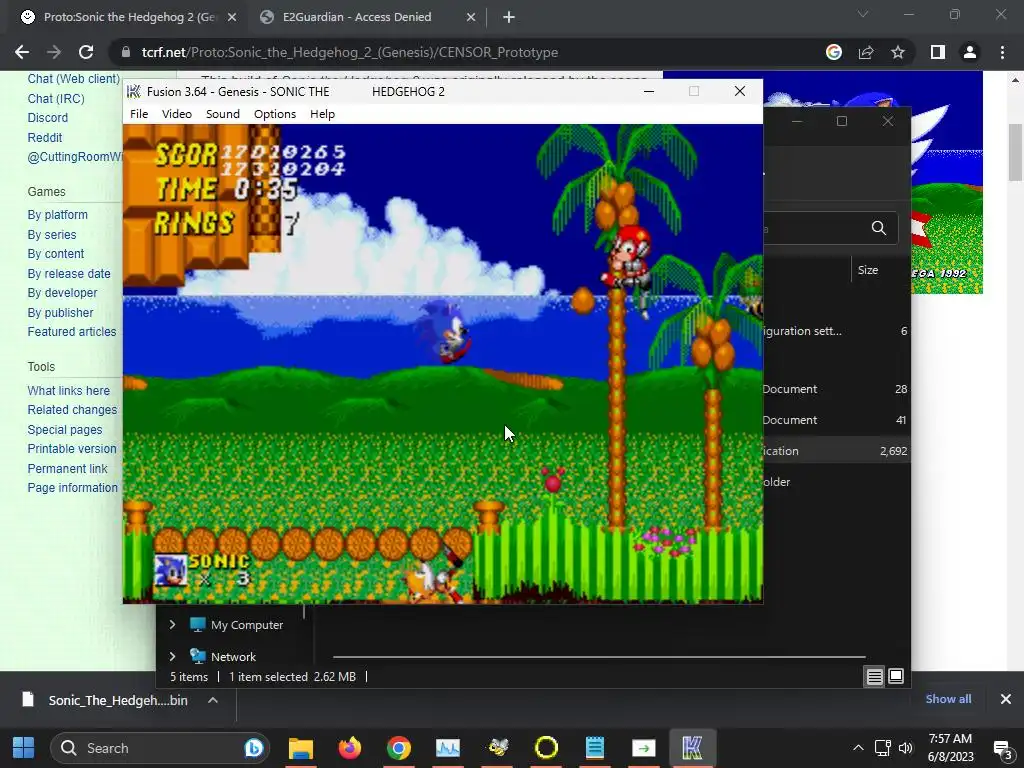Reload the tcrf.net page
This screenshot has height=768, width=1024.
[x=86, y=52]
